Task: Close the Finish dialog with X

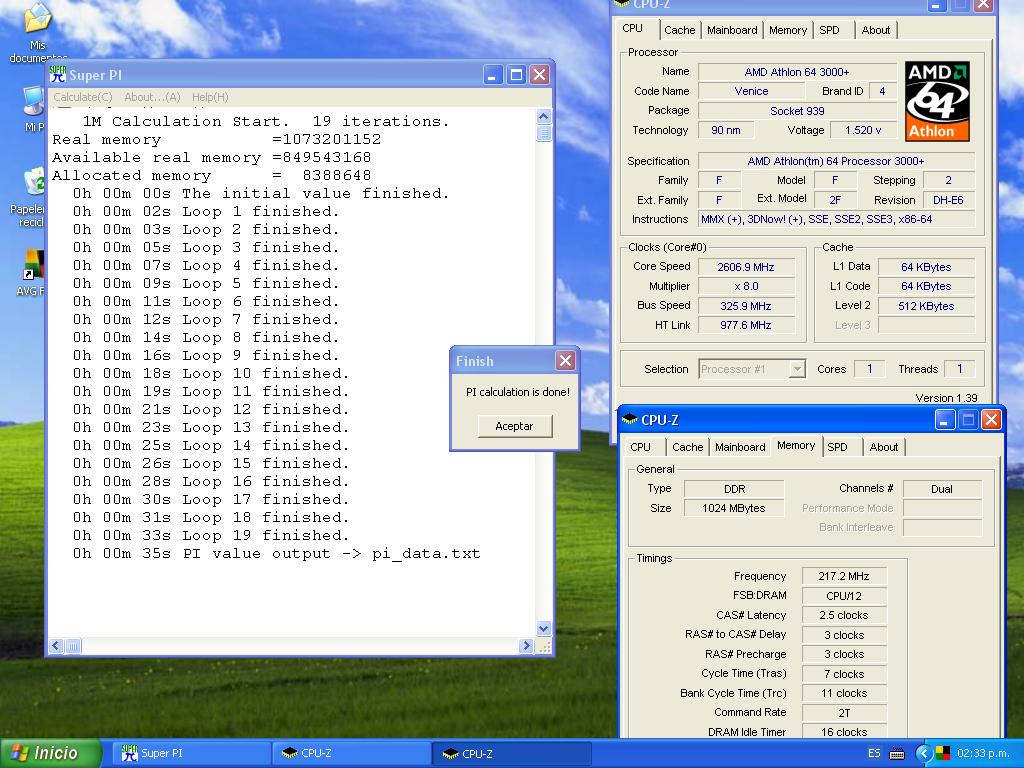Action: point(565,361)
